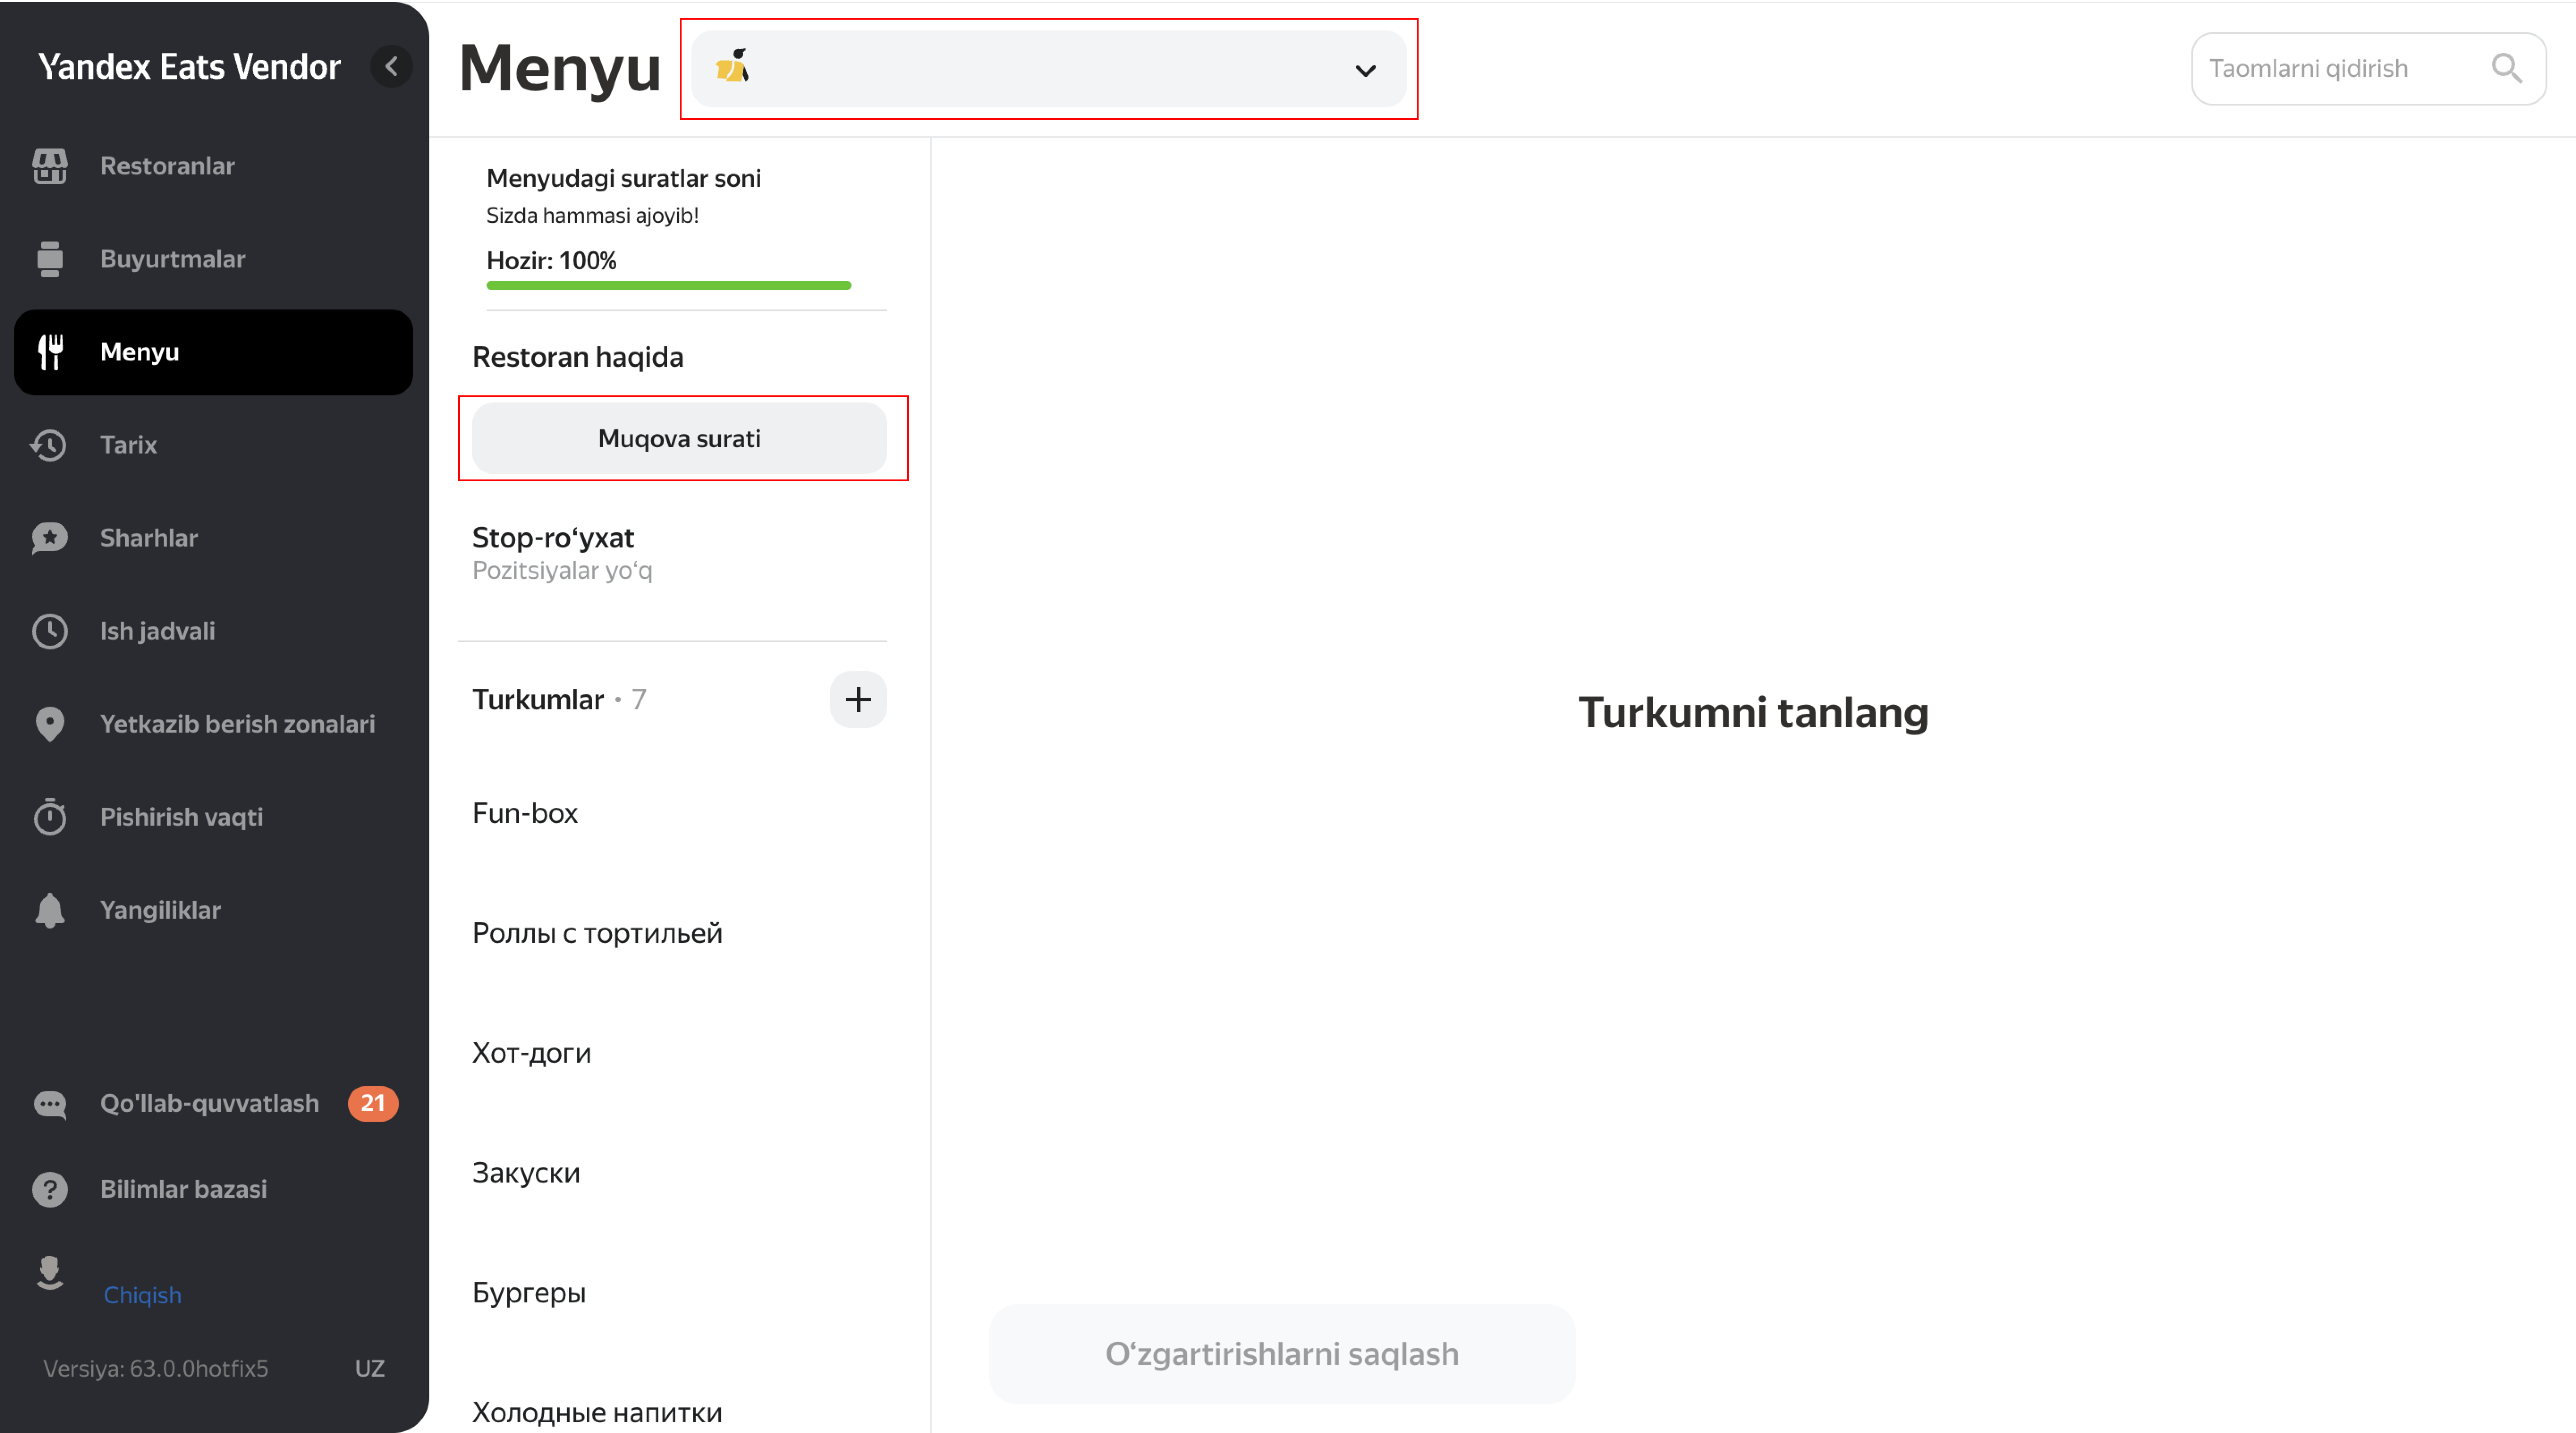Open Ish jadvali schedule page
This screenshot has width=2576, height=1433.
click(x=157, y=631)
